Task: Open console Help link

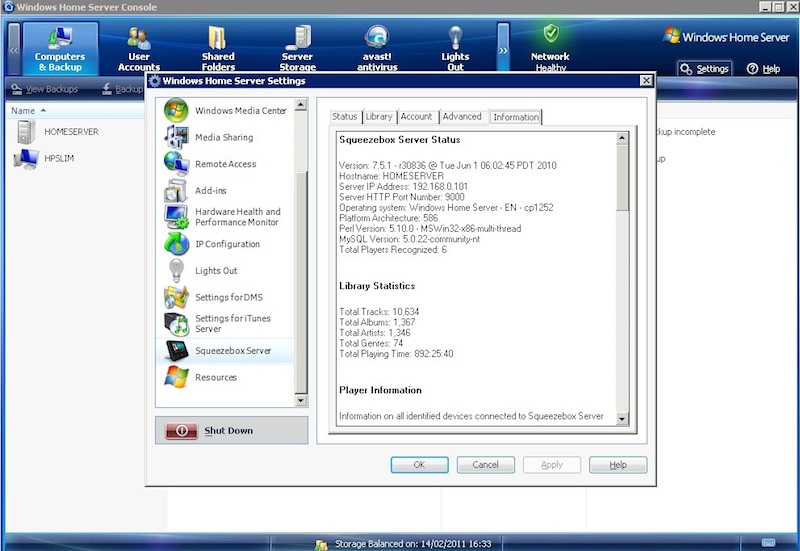Action: pos(764,69)
